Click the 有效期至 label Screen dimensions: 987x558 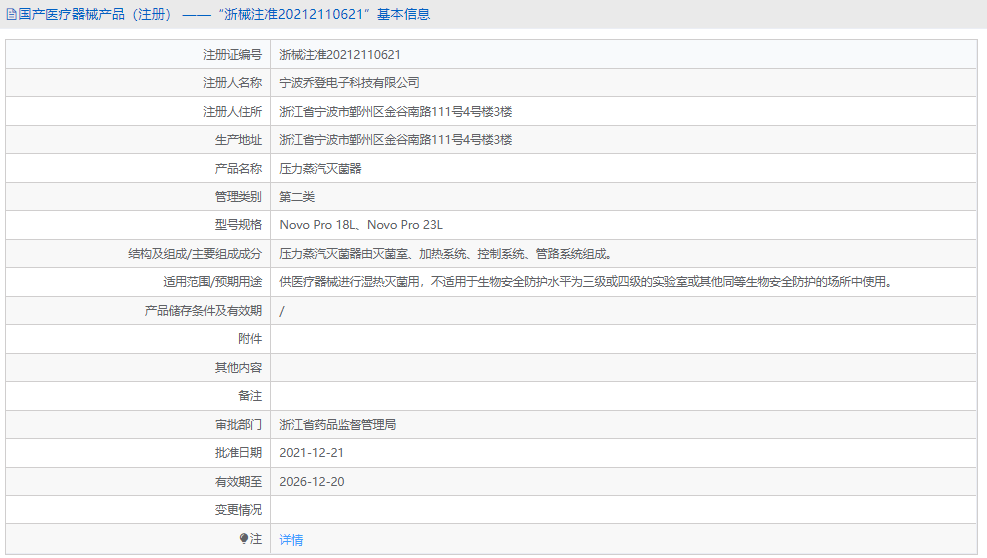click(238, 482)
